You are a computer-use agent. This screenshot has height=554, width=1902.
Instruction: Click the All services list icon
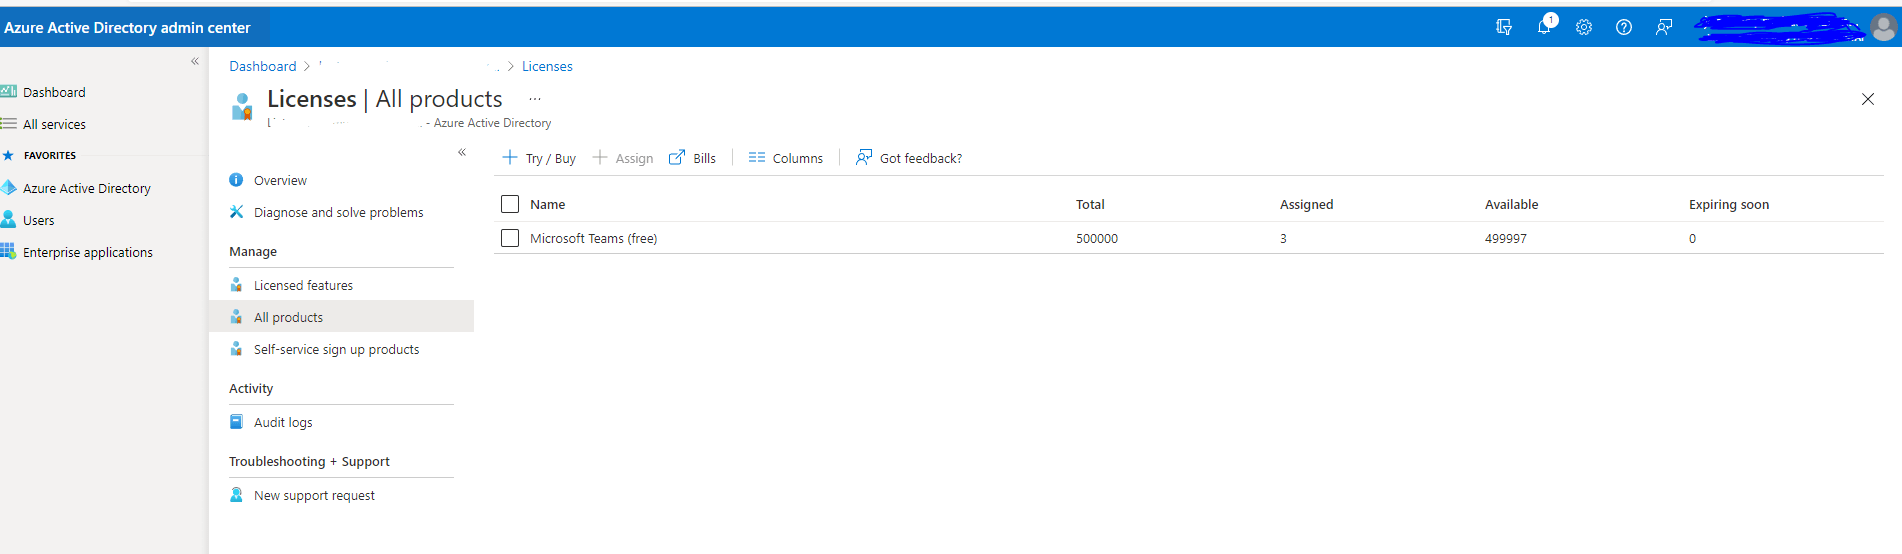click(9, 124)
